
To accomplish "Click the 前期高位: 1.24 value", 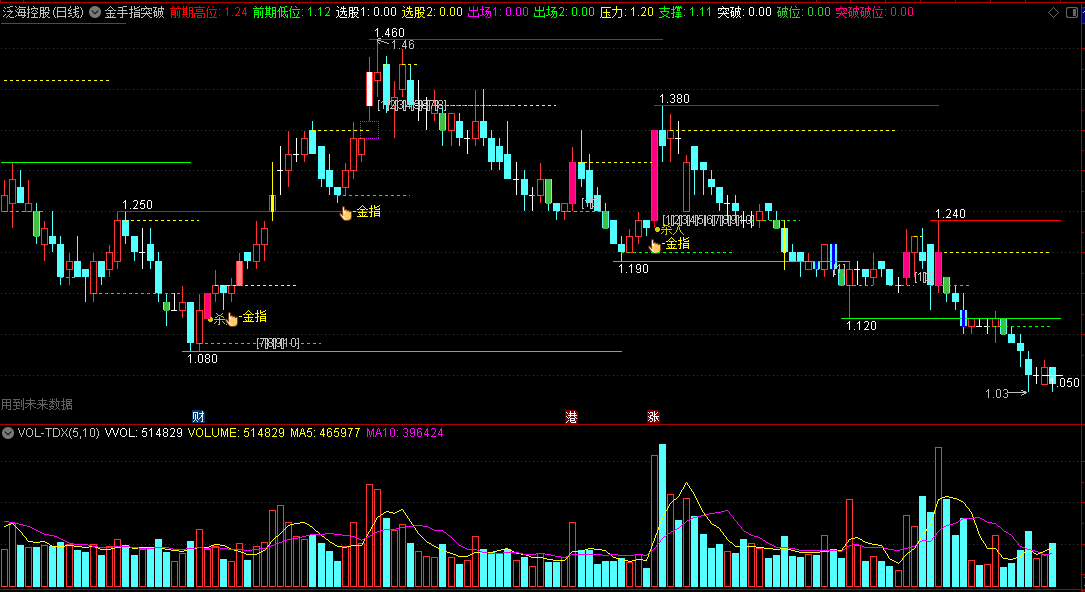I will [x=208, y=12].
